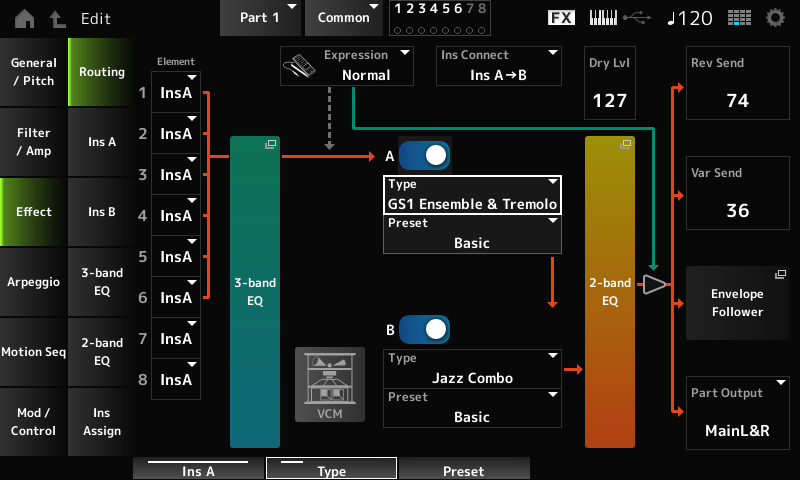Switch to the Filter / Amp tab
800x480 pixels.
[x=33, y=142]
